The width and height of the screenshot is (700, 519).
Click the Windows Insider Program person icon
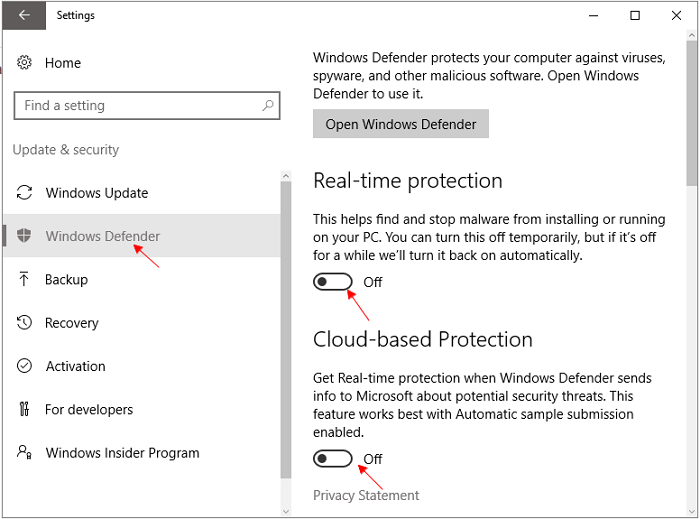tap(25, 452)
